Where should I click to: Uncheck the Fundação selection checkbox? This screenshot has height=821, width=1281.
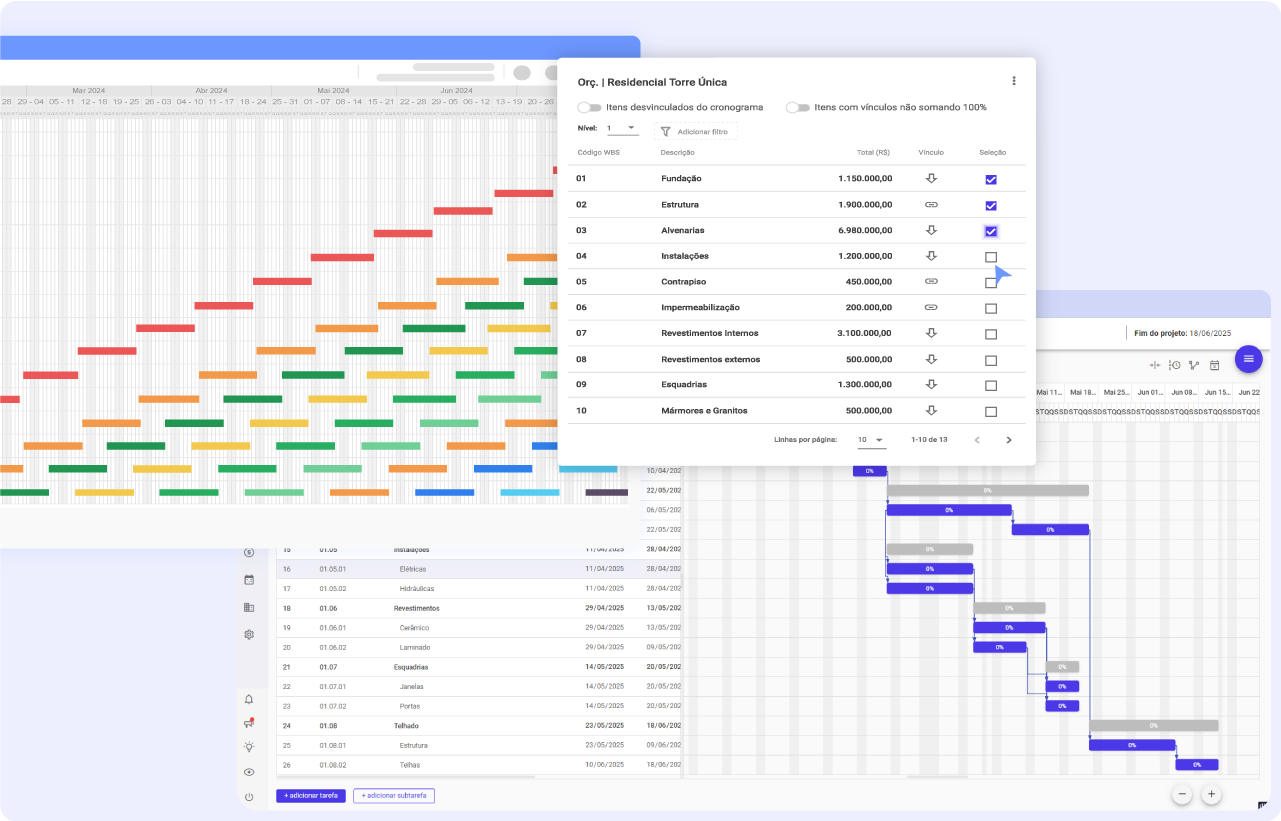991,179
